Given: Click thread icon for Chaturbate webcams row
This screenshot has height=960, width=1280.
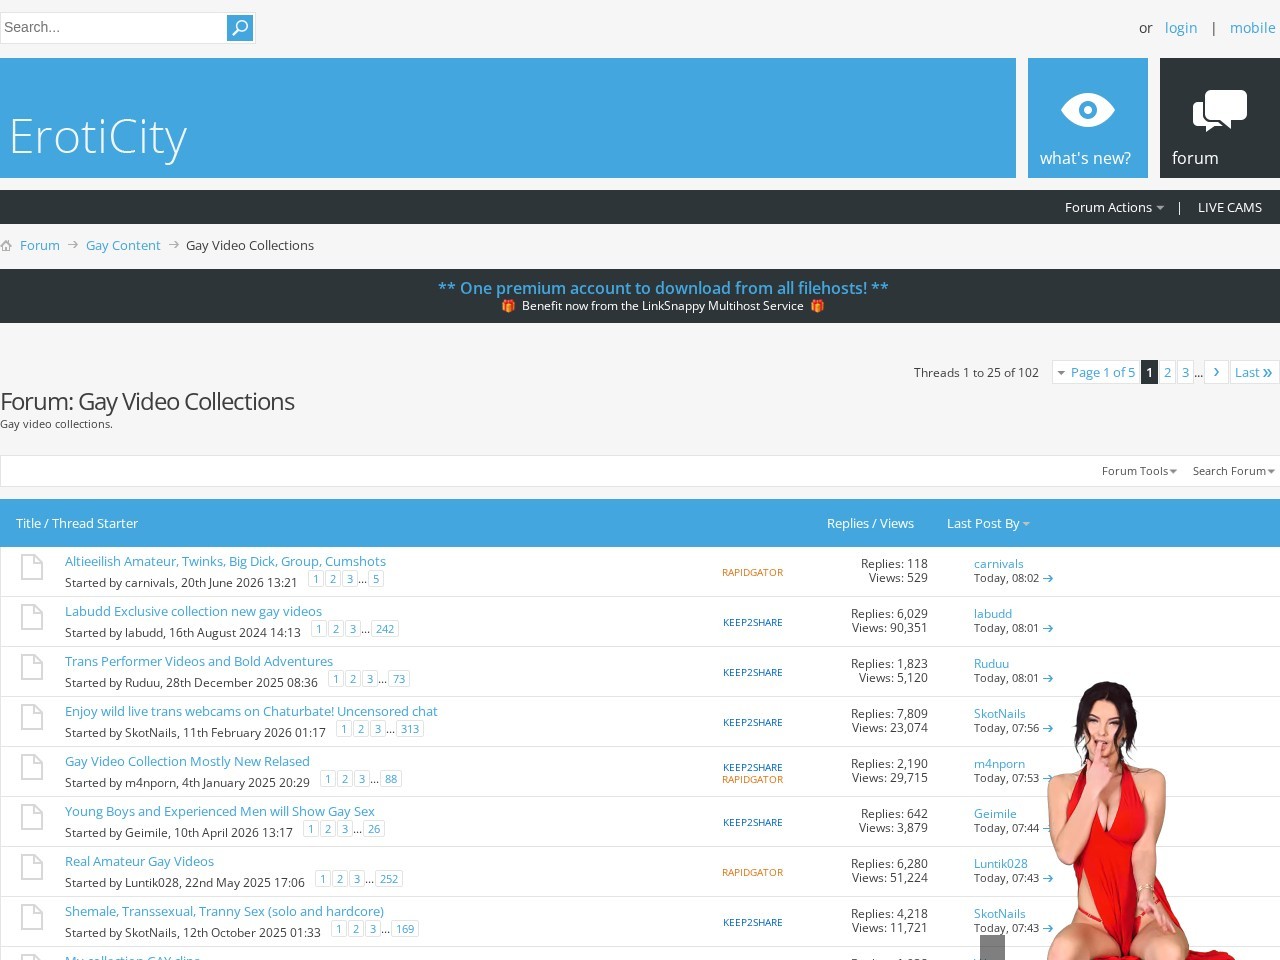Looking at the screenshot, I should tap(32, 717).
